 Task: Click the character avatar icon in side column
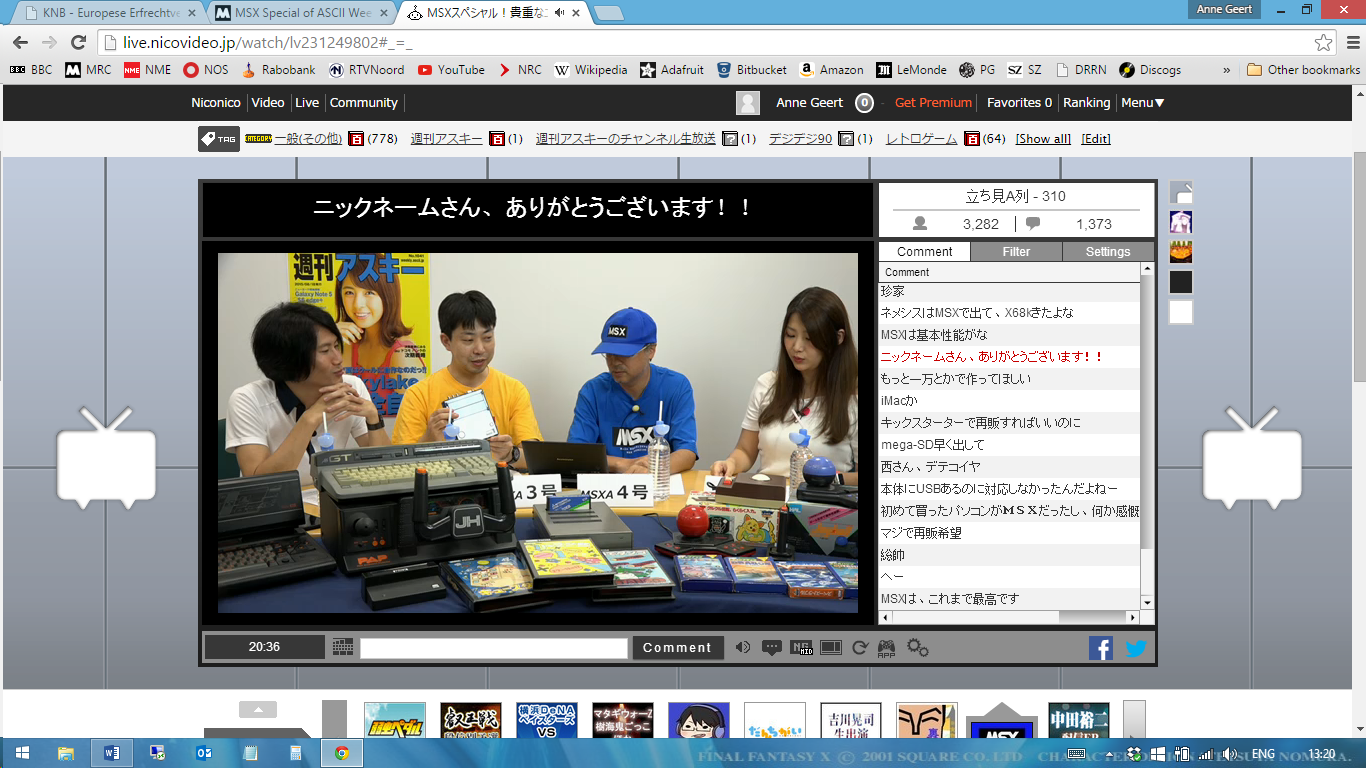[1181, 222]
